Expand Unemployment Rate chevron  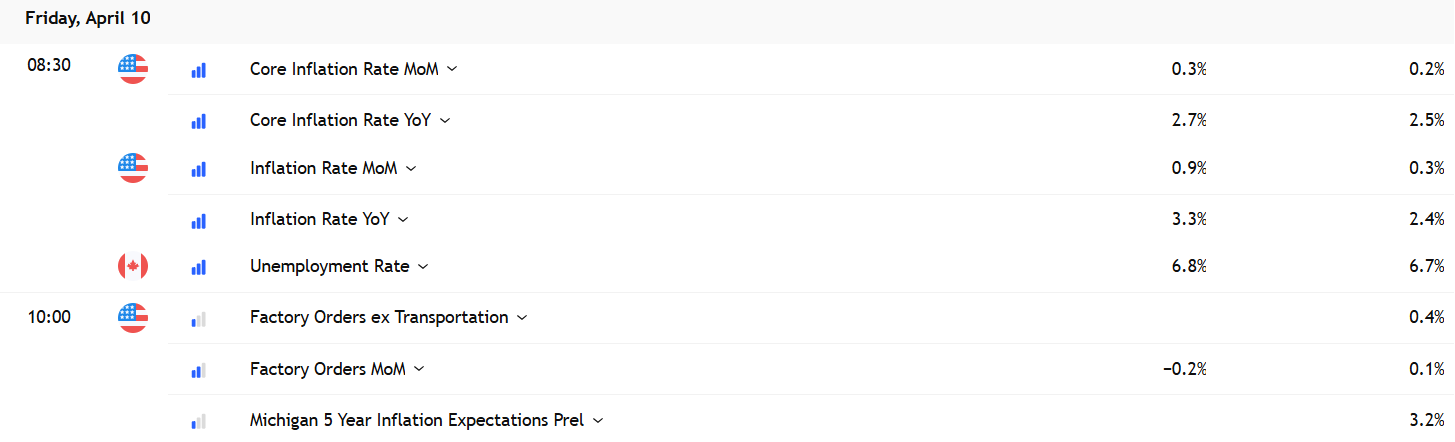coord(423,267)
